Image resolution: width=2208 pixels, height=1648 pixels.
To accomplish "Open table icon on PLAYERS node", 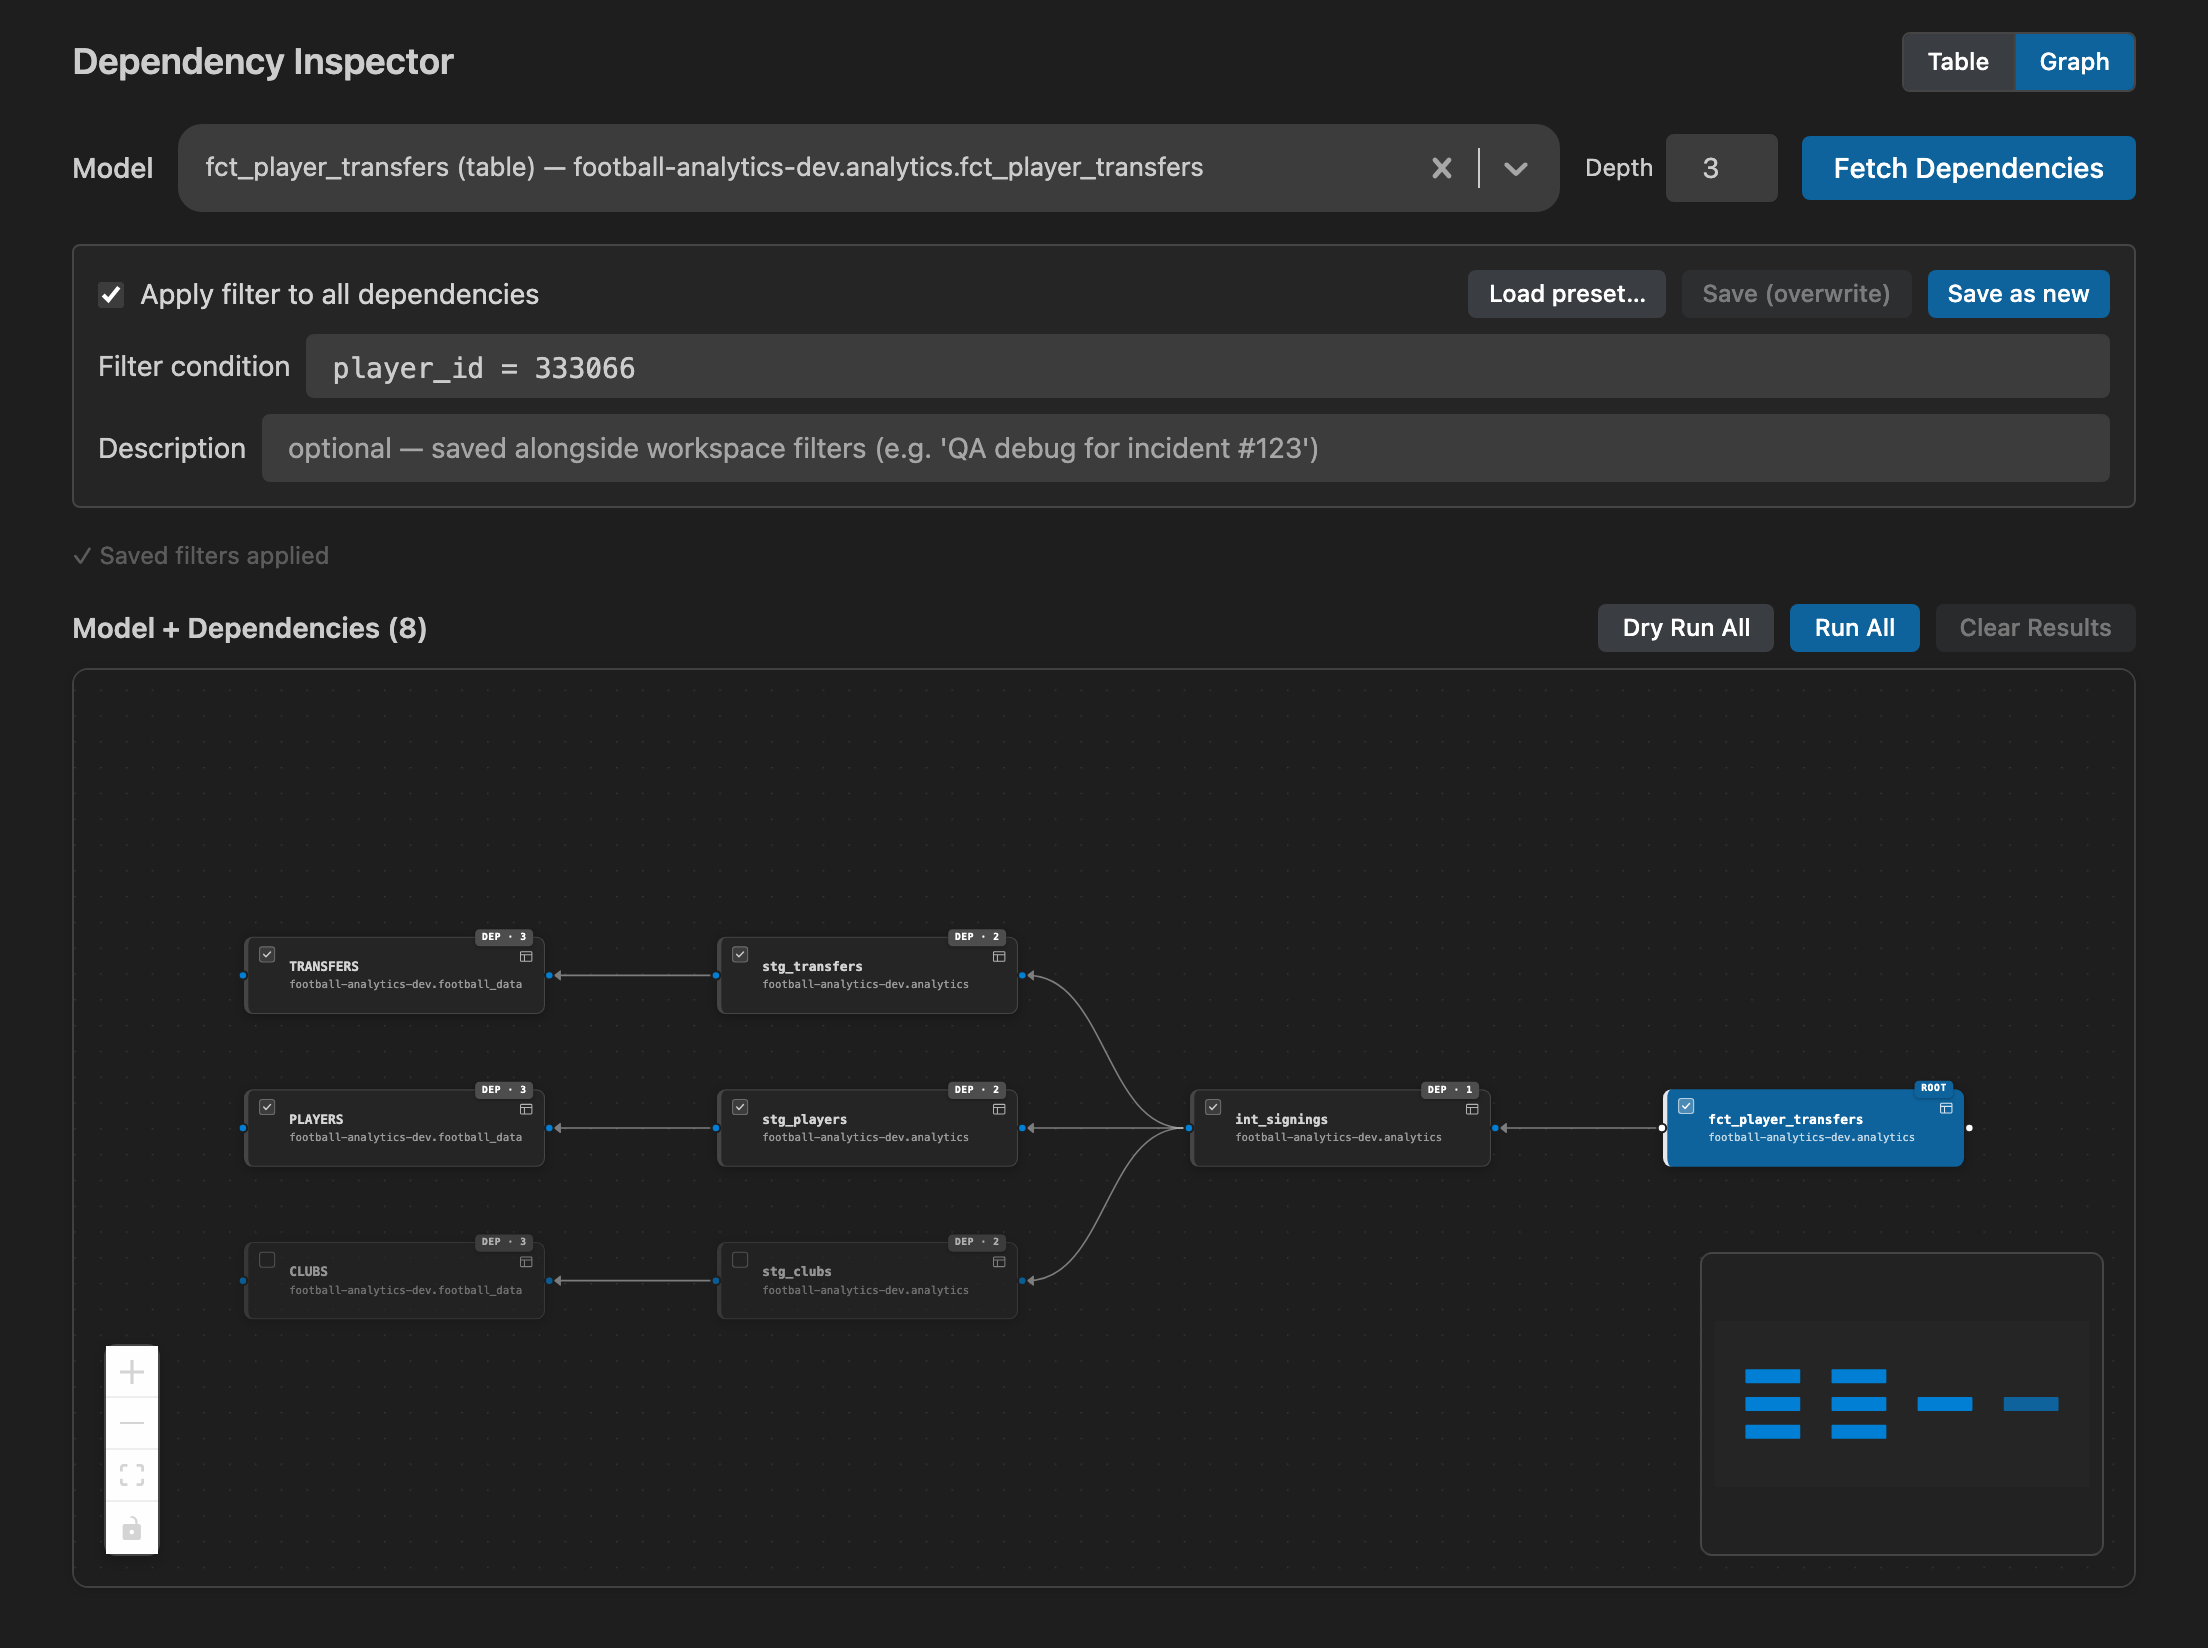I will pyautogui.click(x=526, y=1110).
